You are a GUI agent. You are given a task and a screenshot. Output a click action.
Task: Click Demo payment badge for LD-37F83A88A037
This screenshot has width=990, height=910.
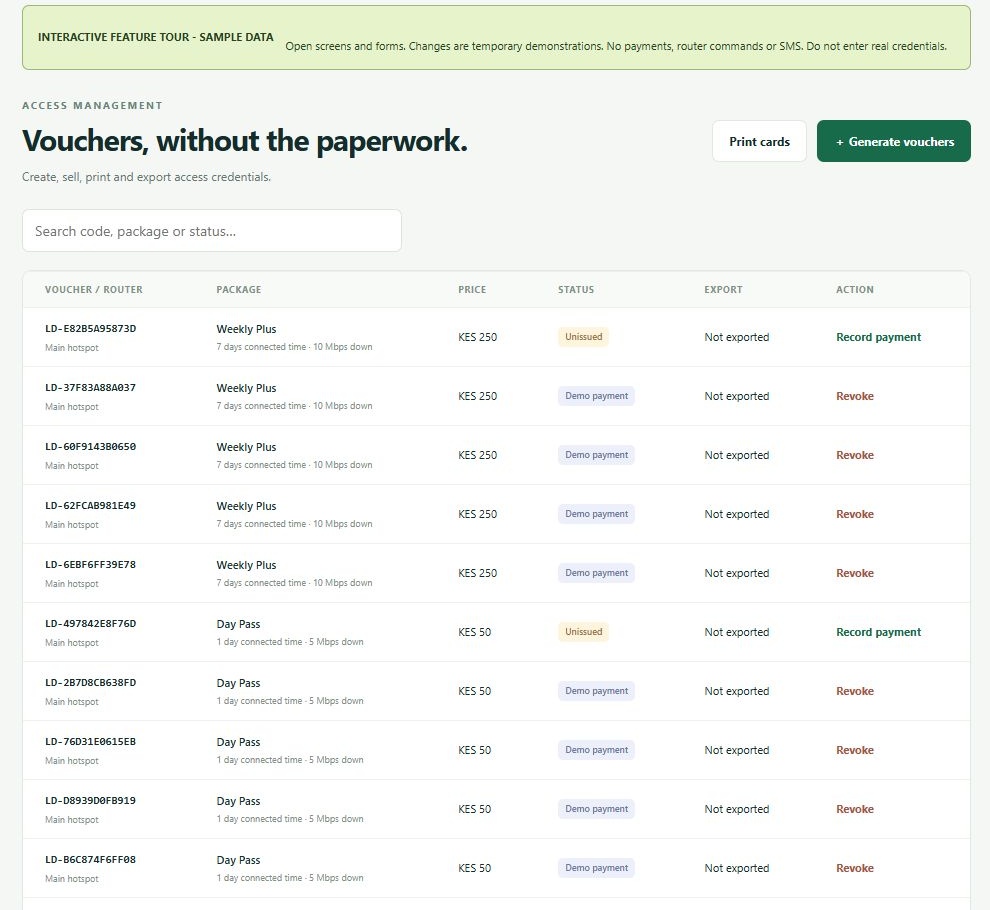596,396
